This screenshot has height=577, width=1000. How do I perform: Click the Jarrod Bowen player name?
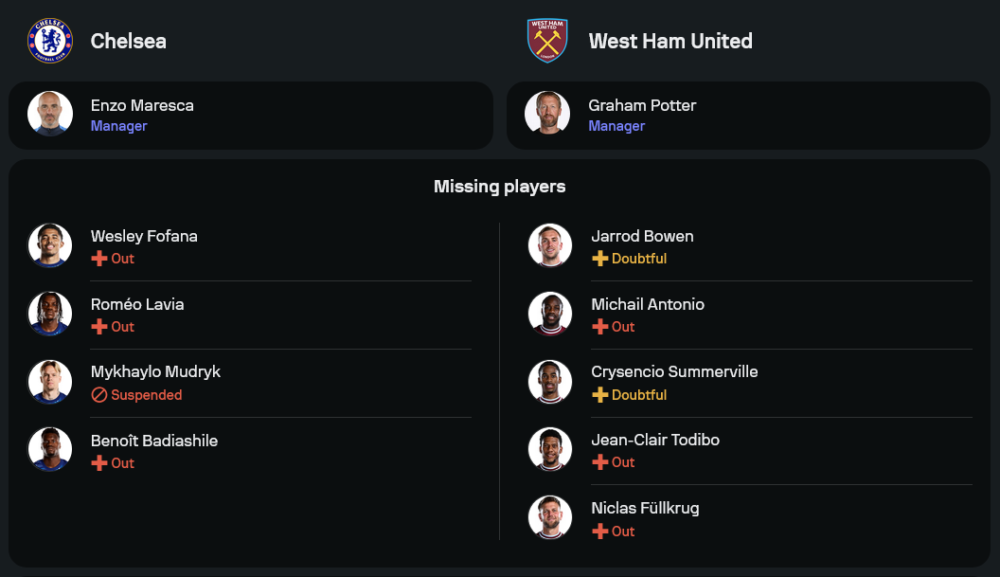(x=642, y=236)
